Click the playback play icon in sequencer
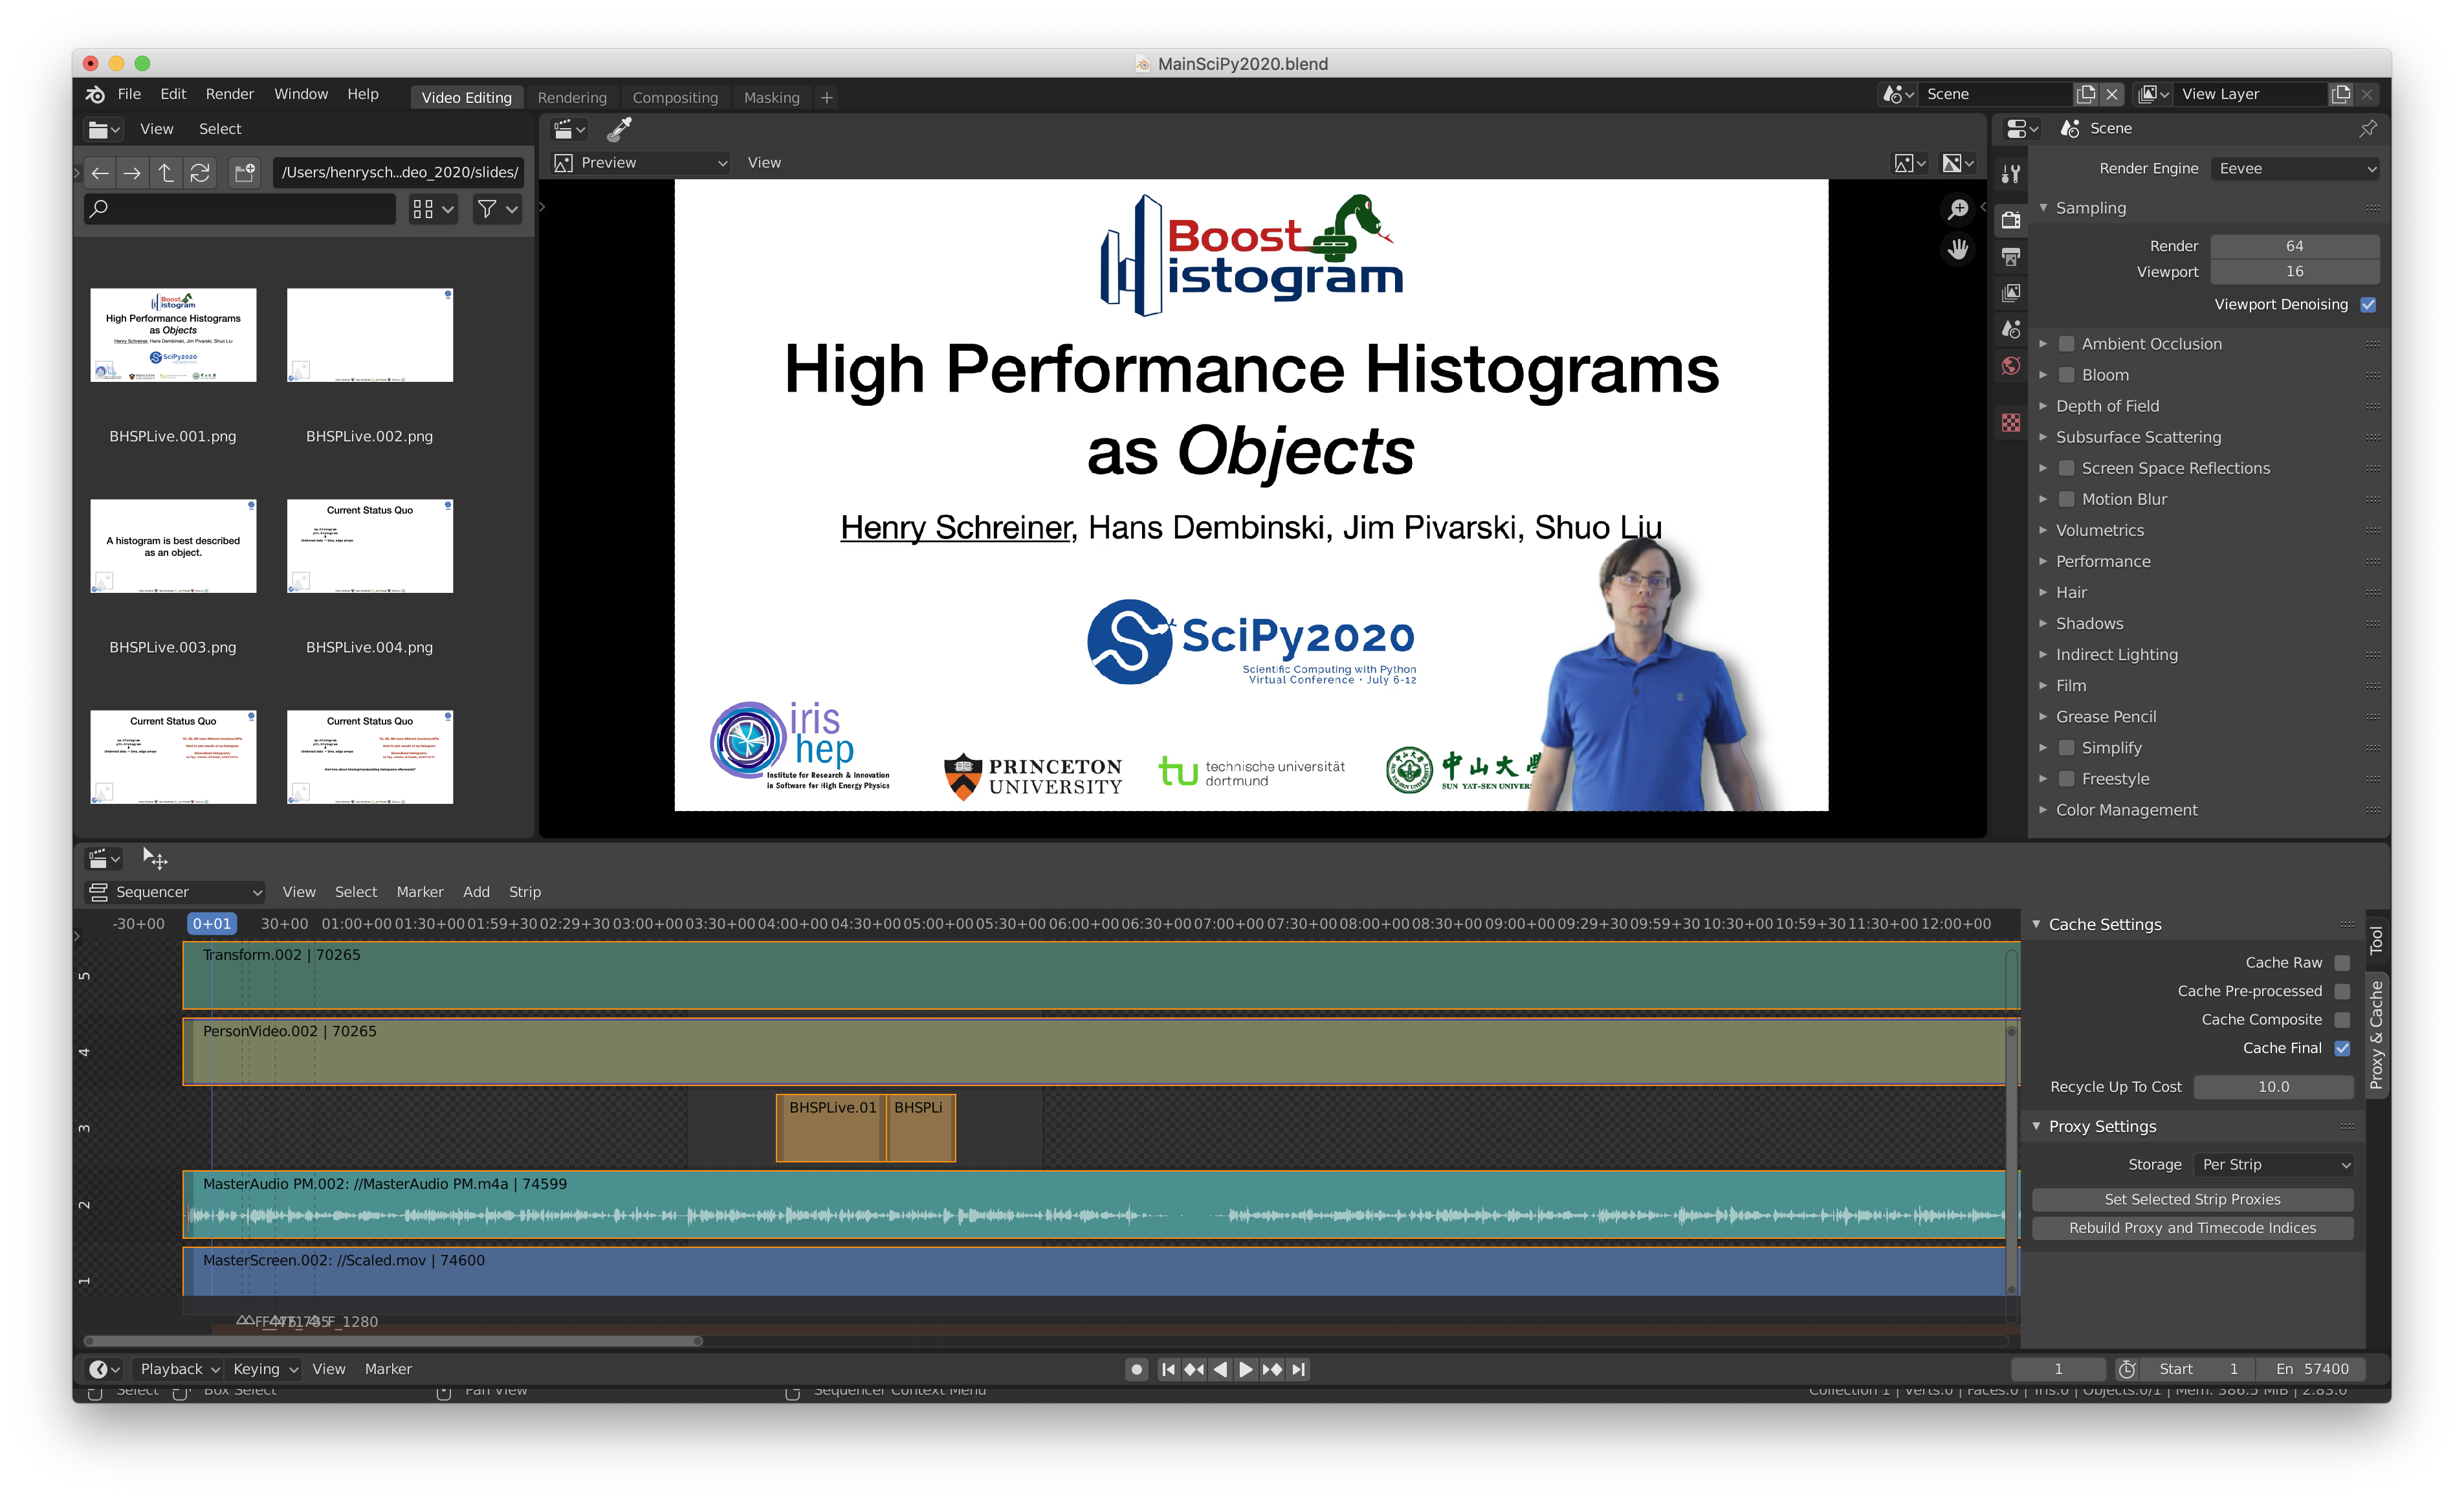Screen dimensions: 2464x1499 point(1241,1369)
